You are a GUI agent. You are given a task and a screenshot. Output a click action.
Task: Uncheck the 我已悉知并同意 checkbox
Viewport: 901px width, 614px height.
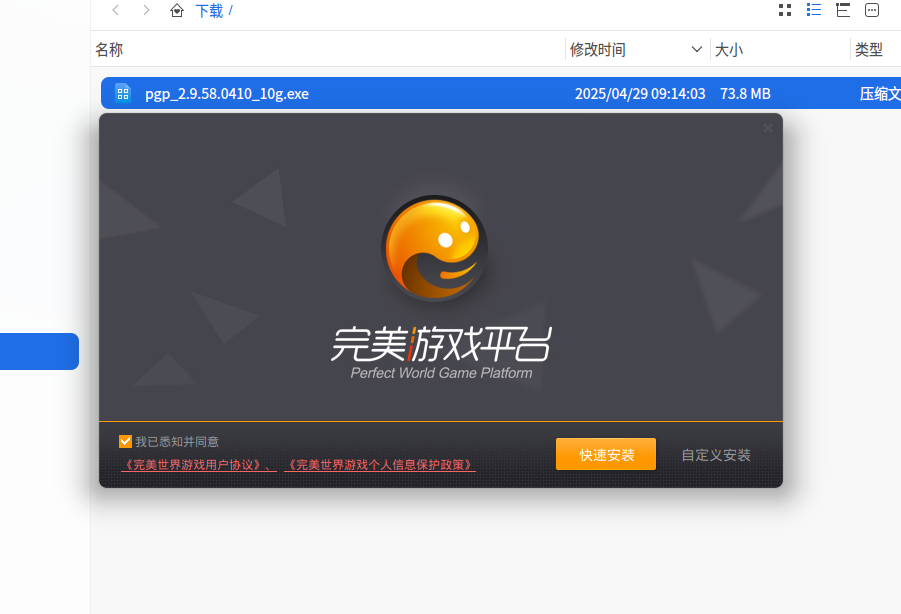click(x=125, y=441)
